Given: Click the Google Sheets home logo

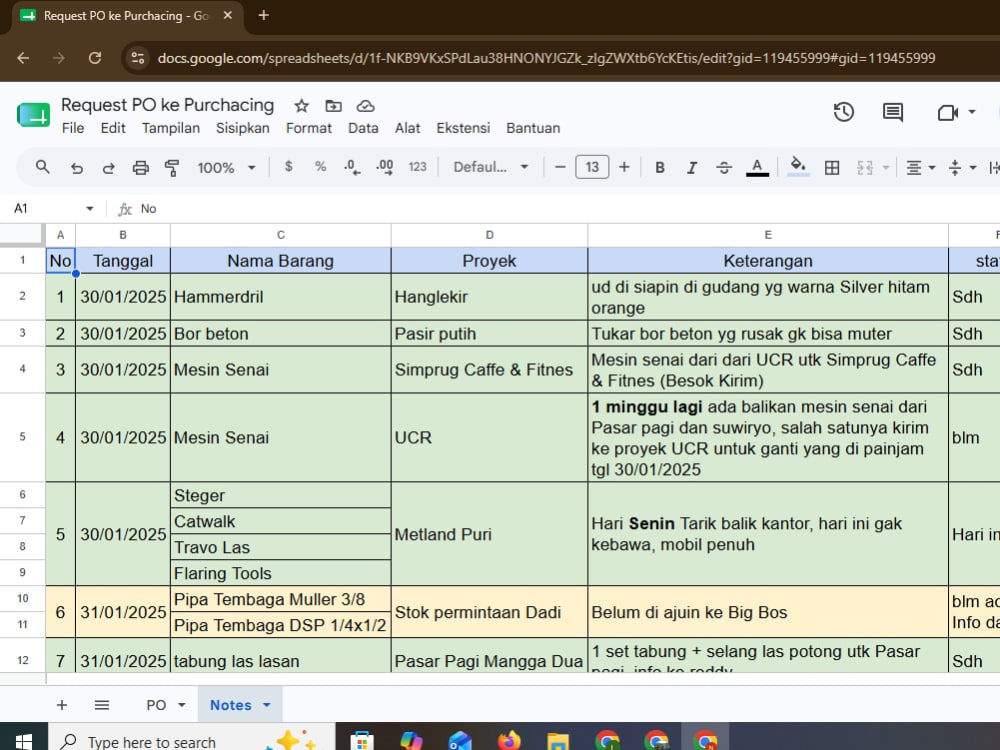Looking at the screenshot, I should coord(33,115).
